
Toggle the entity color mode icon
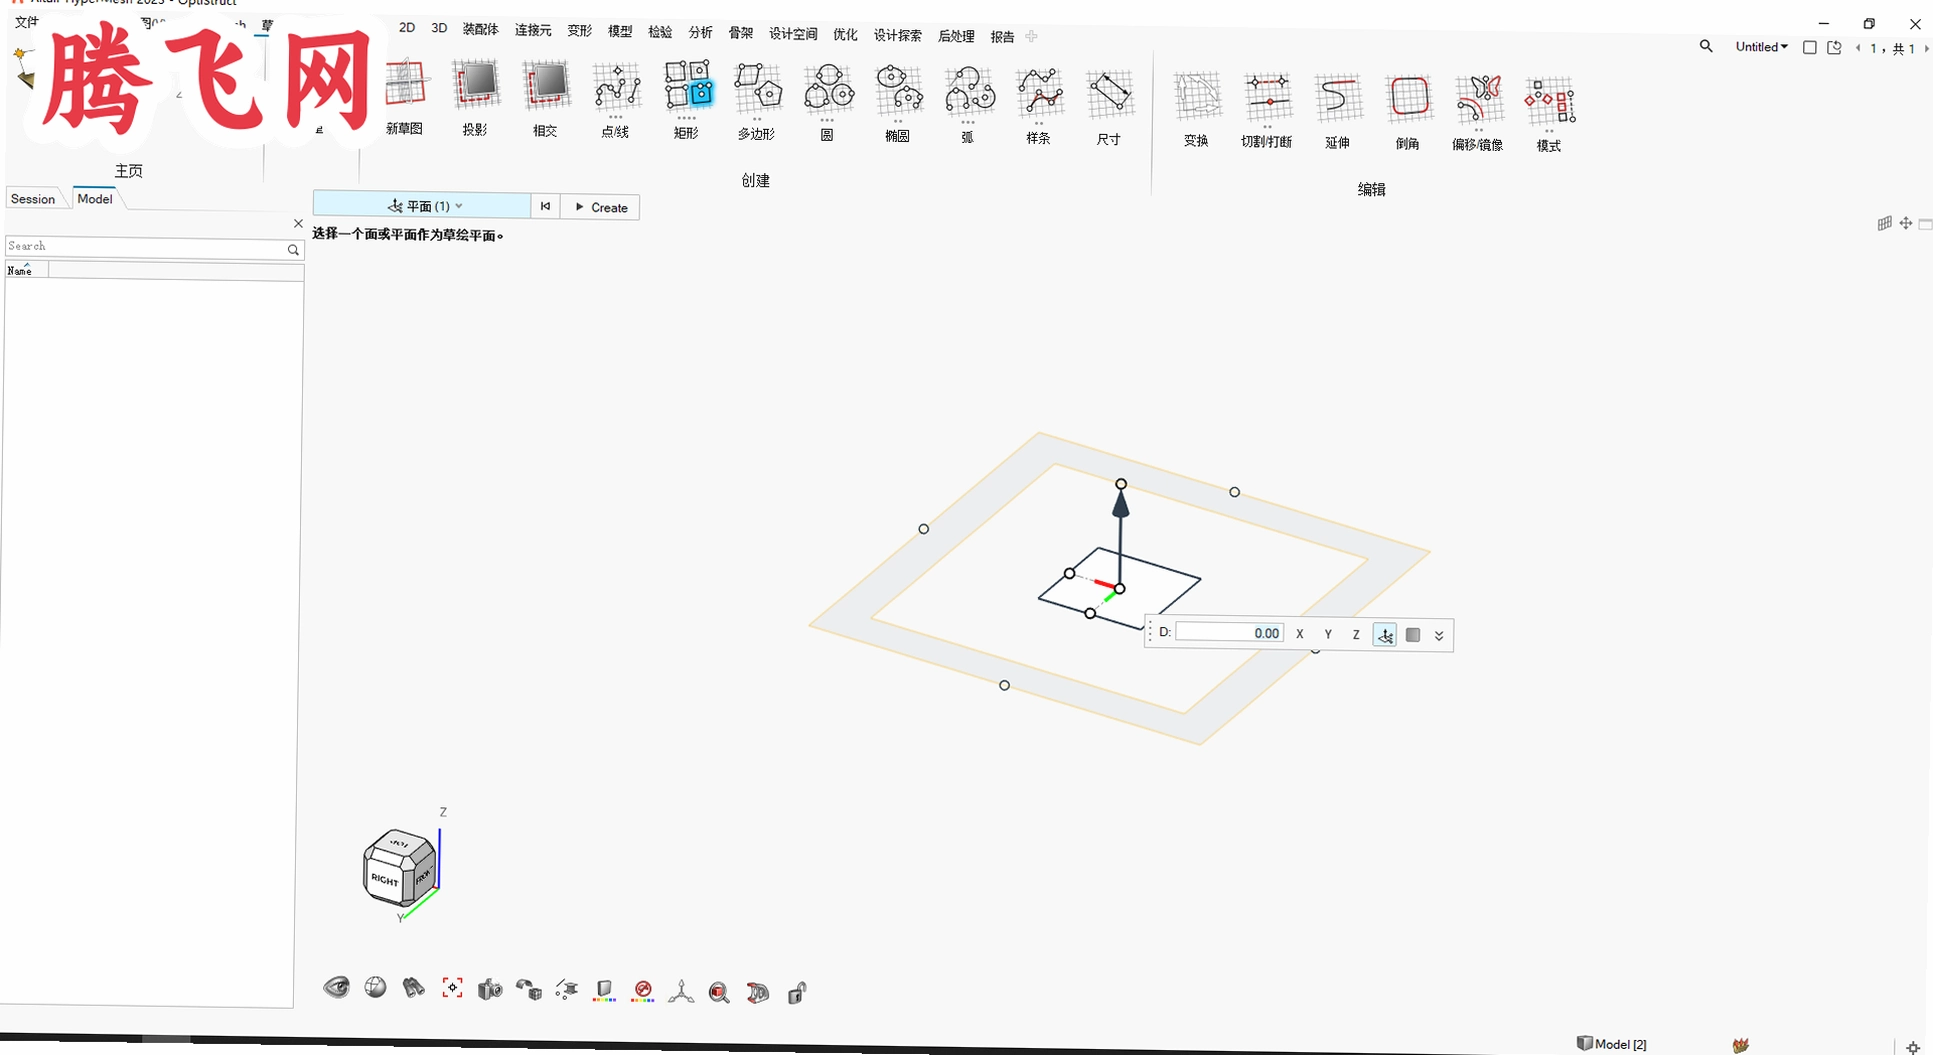tap(604, 991)
